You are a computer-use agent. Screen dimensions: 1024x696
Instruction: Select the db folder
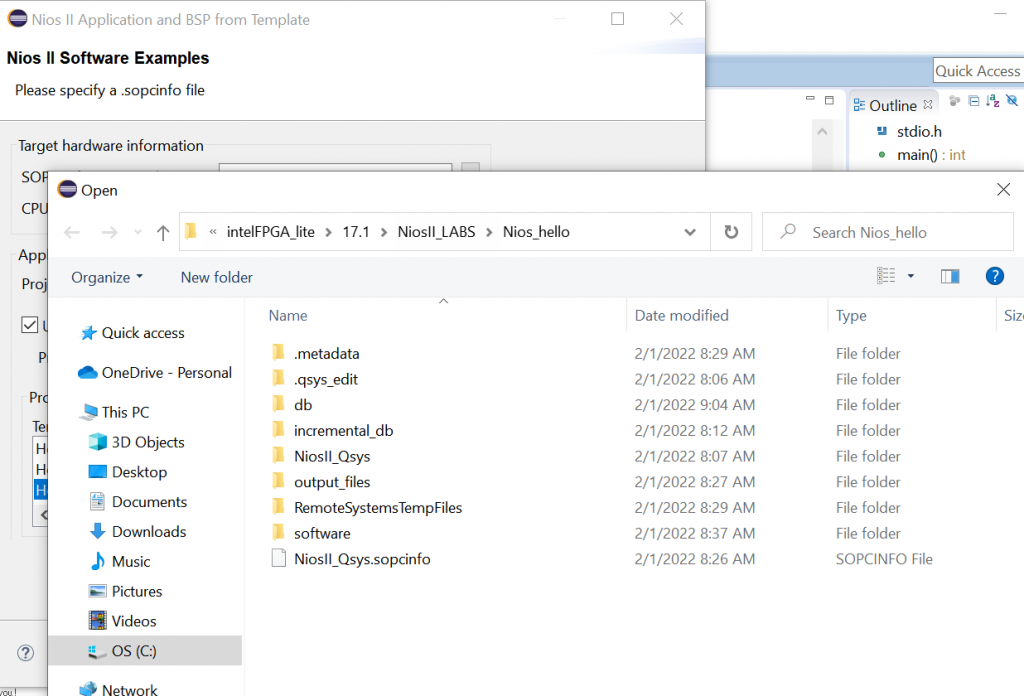pos(302,405)
